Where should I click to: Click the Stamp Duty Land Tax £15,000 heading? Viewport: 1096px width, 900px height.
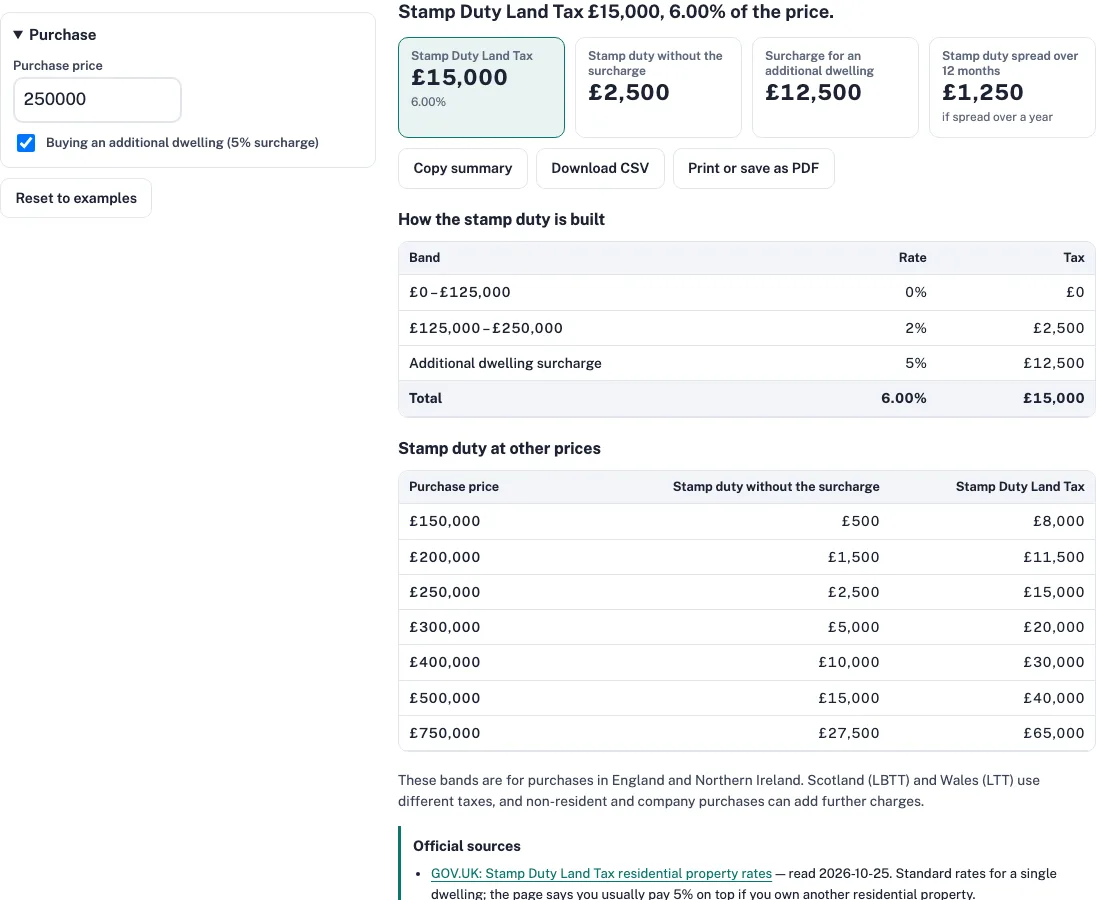[616, 12]
